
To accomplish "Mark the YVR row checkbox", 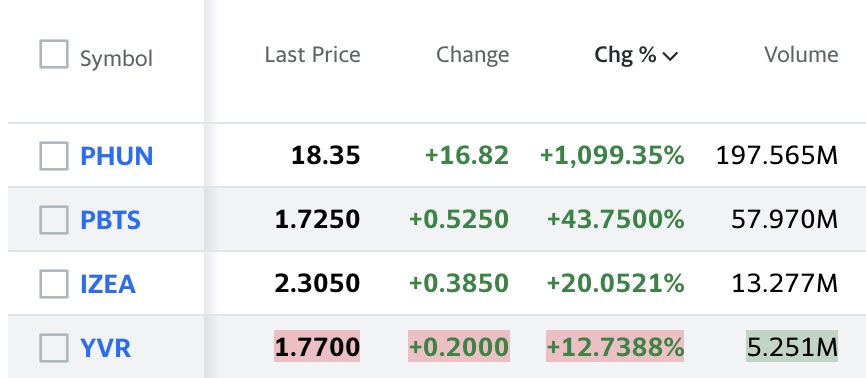I will pos(54,348).
